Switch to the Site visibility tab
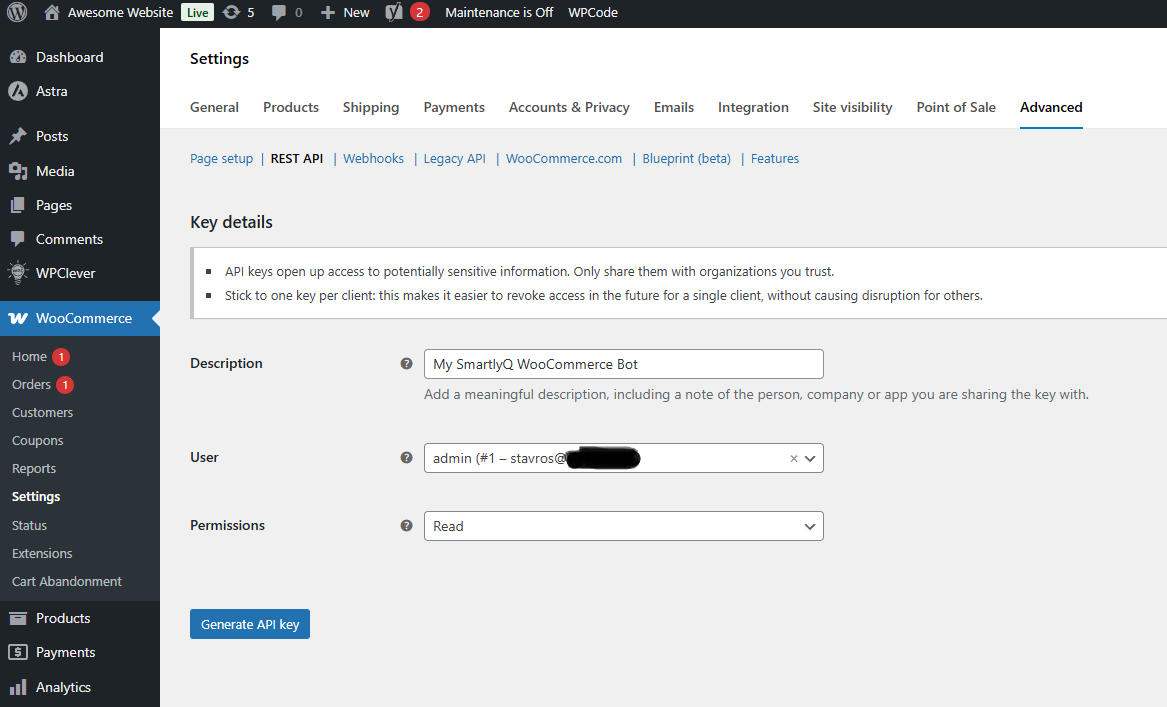 point(852,107)
